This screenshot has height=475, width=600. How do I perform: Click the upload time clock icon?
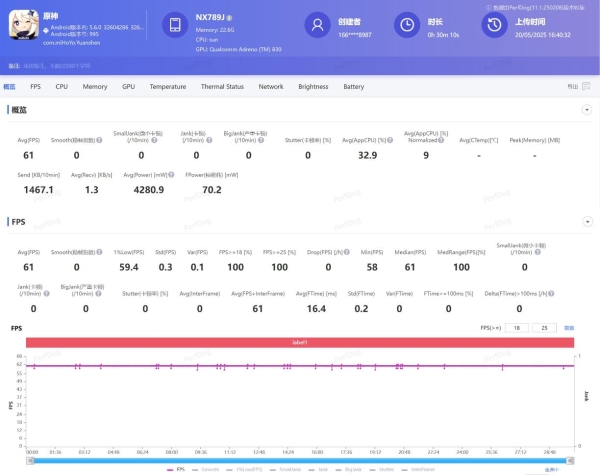pos(495,25)
